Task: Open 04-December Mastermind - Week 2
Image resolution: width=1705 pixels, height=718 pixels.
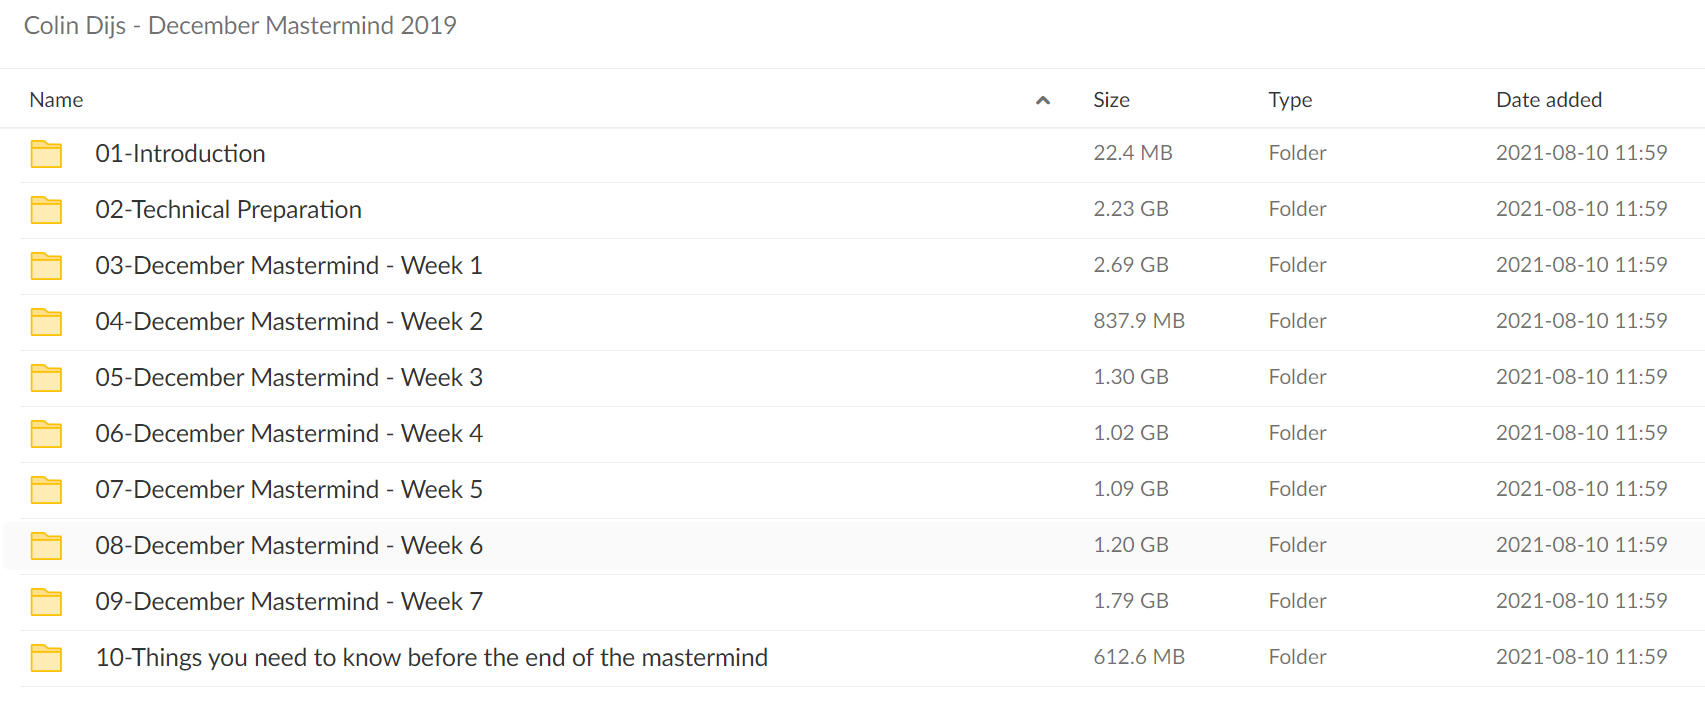Action: point(289,321)
